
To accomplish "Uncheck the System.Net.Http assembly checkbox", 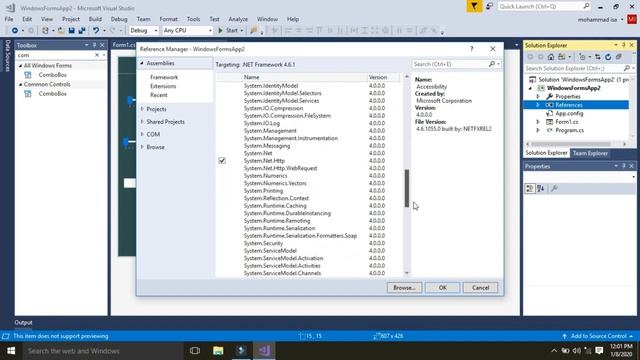I will [x=222, y=161].
